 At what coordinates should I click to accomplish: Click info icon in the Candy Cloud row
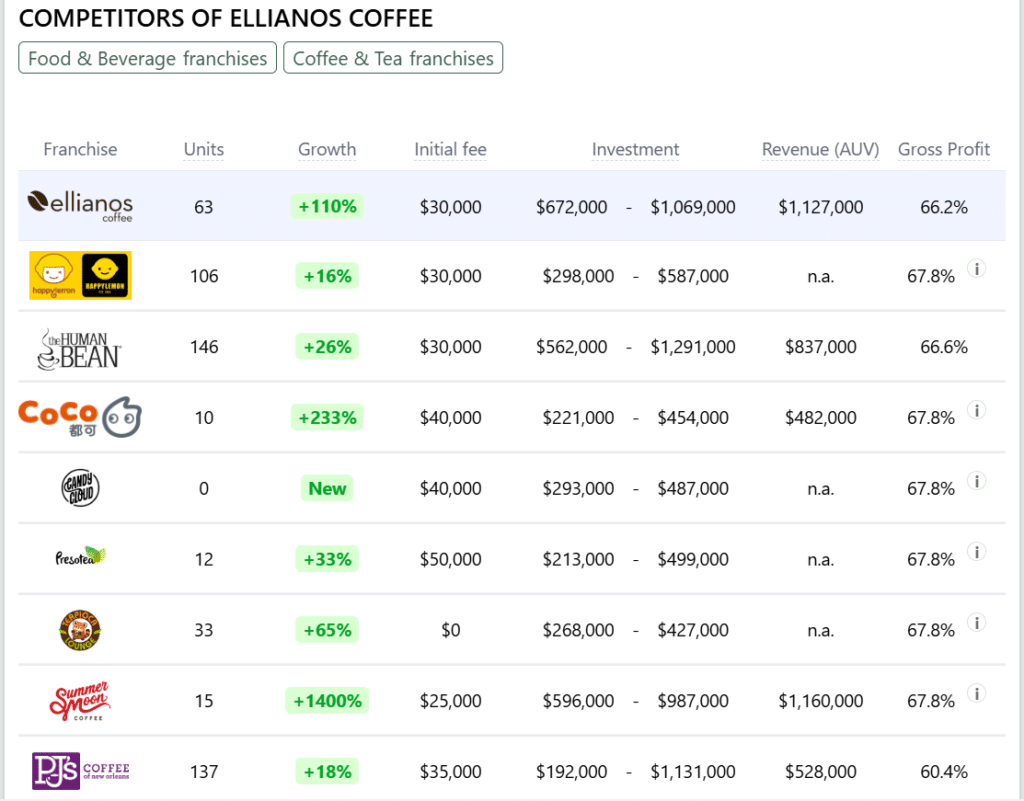coord(976,481)
